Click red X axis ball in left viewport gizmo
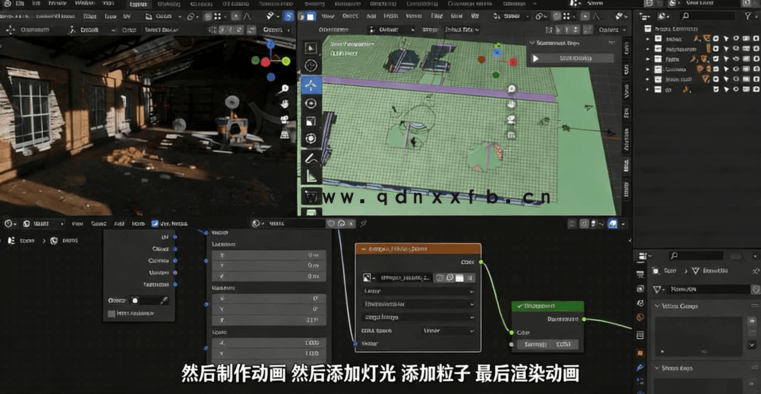The height and width of the screenshot is (394, 761). (x=265, y=62)
